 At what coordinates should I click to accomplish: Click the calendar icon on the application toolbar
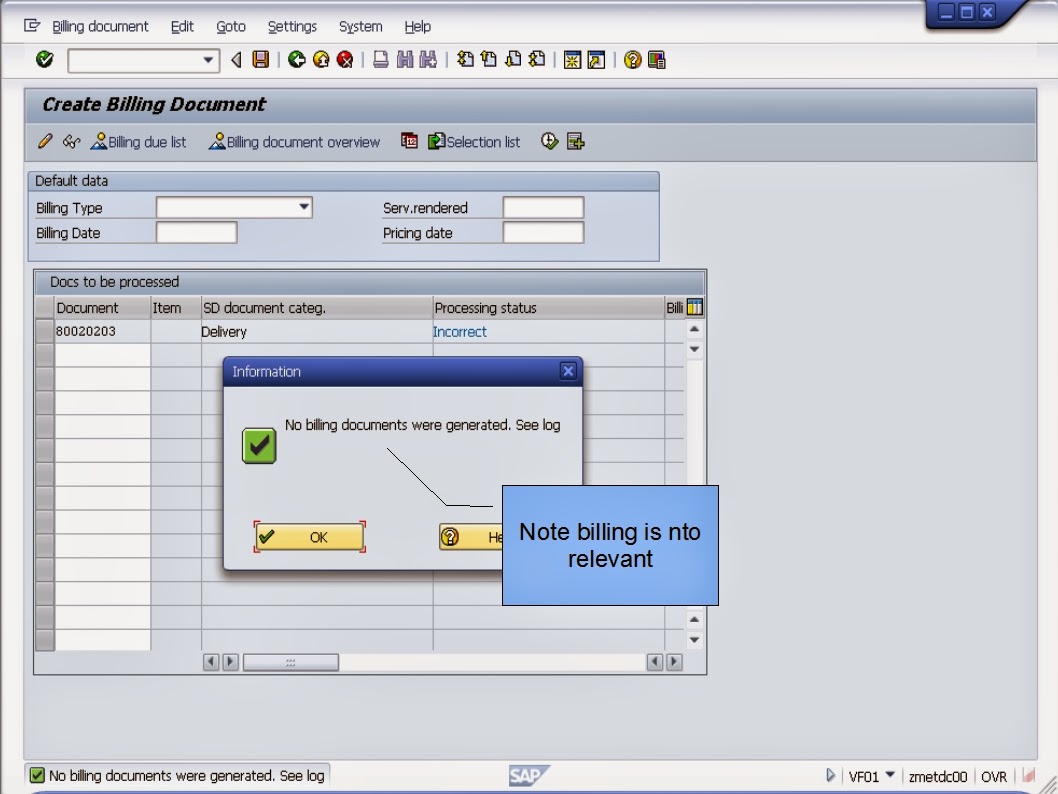409,142
